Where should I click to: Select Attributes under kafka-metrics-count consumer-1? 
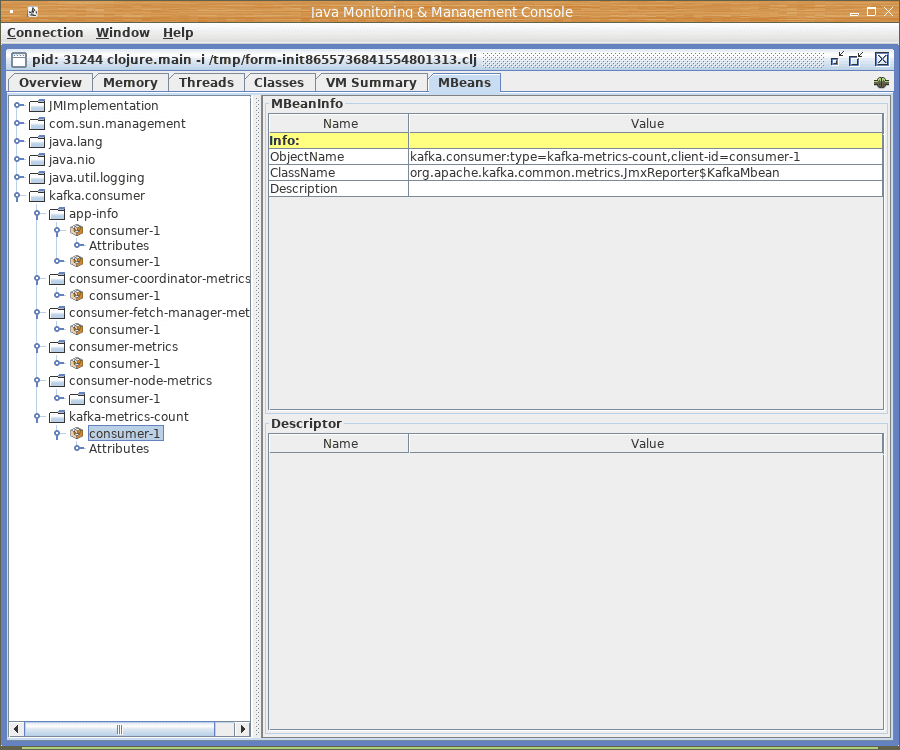coord(118,449)
